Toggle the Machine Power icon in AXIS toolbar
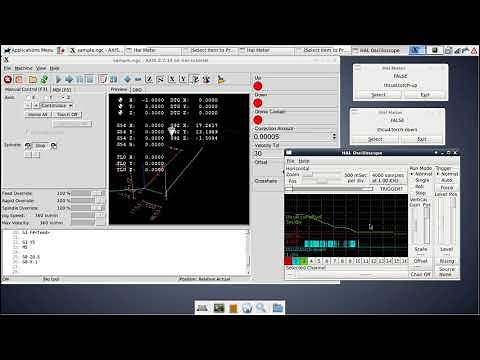 tap(19, 79)
